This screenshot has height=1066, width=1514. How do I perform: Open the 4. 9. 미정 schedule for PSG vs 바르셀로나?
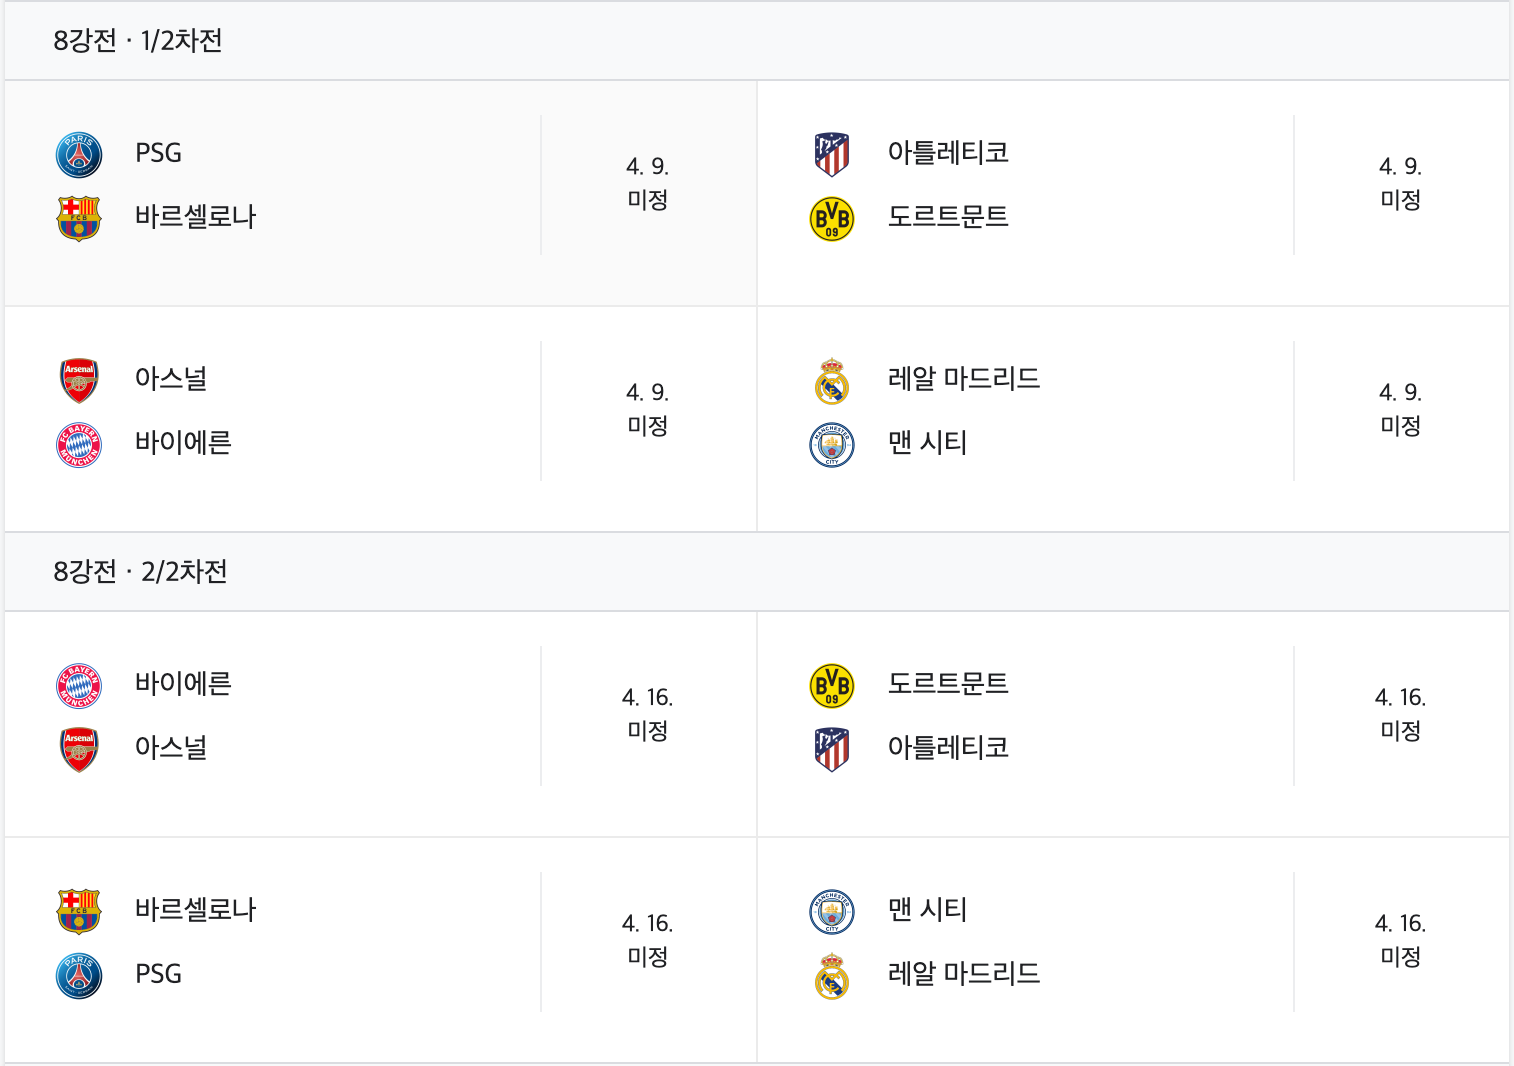(x=648, y=183)
